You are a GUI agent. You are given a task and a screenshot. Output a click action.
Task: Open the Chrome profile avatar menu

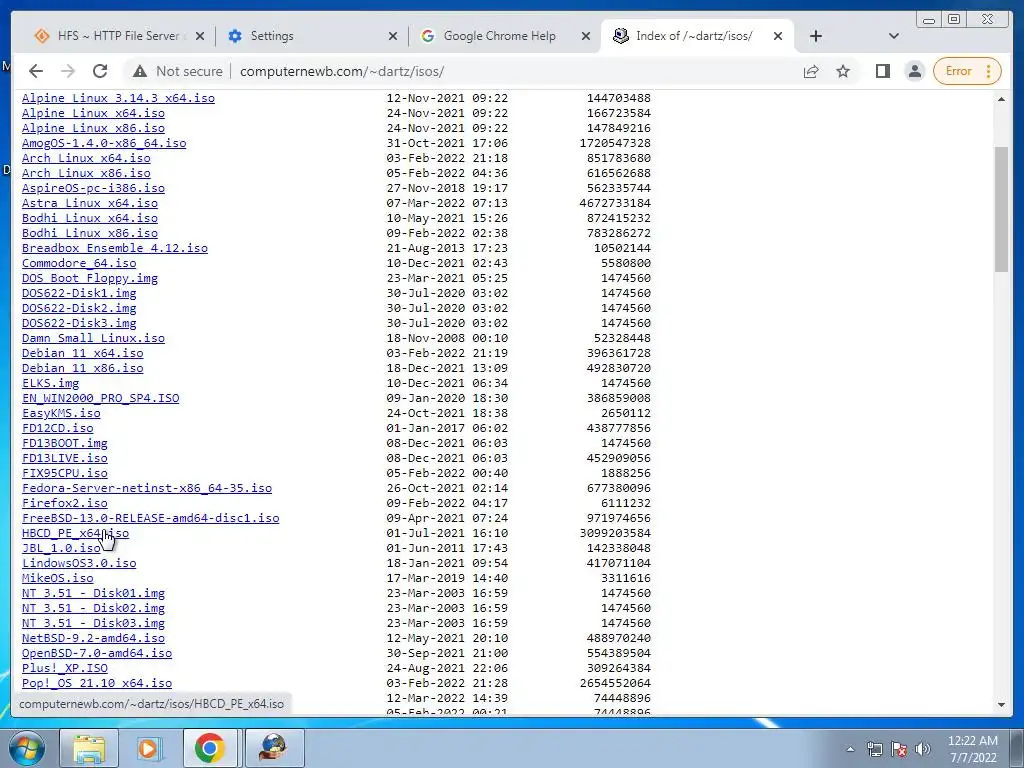click(914, 71)
